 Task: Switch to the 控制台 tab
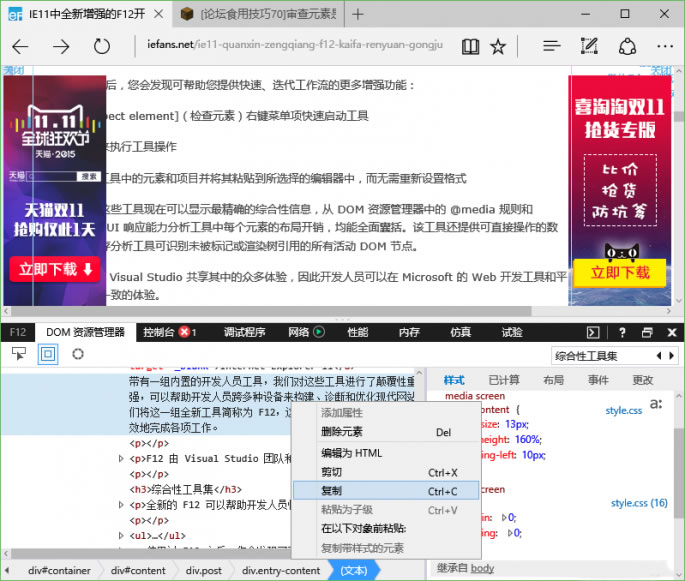(x=160, y=332)
